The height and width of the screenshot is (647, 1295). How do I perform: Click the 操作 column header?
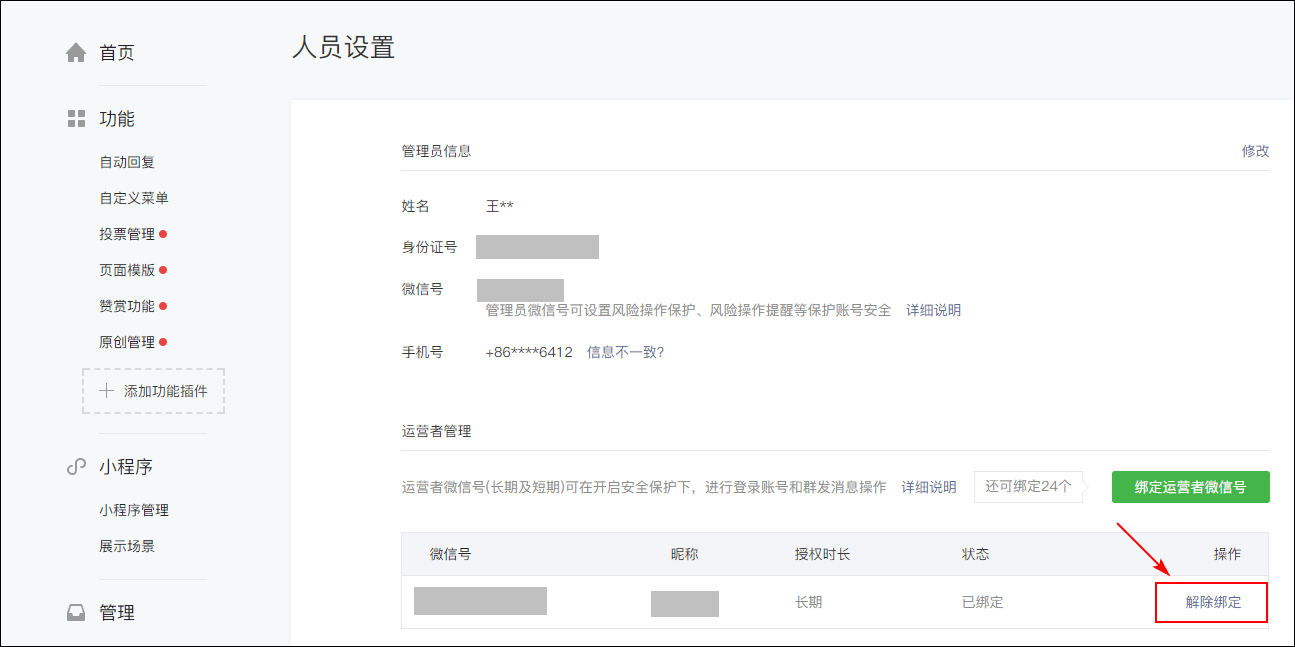point(1227,554)
